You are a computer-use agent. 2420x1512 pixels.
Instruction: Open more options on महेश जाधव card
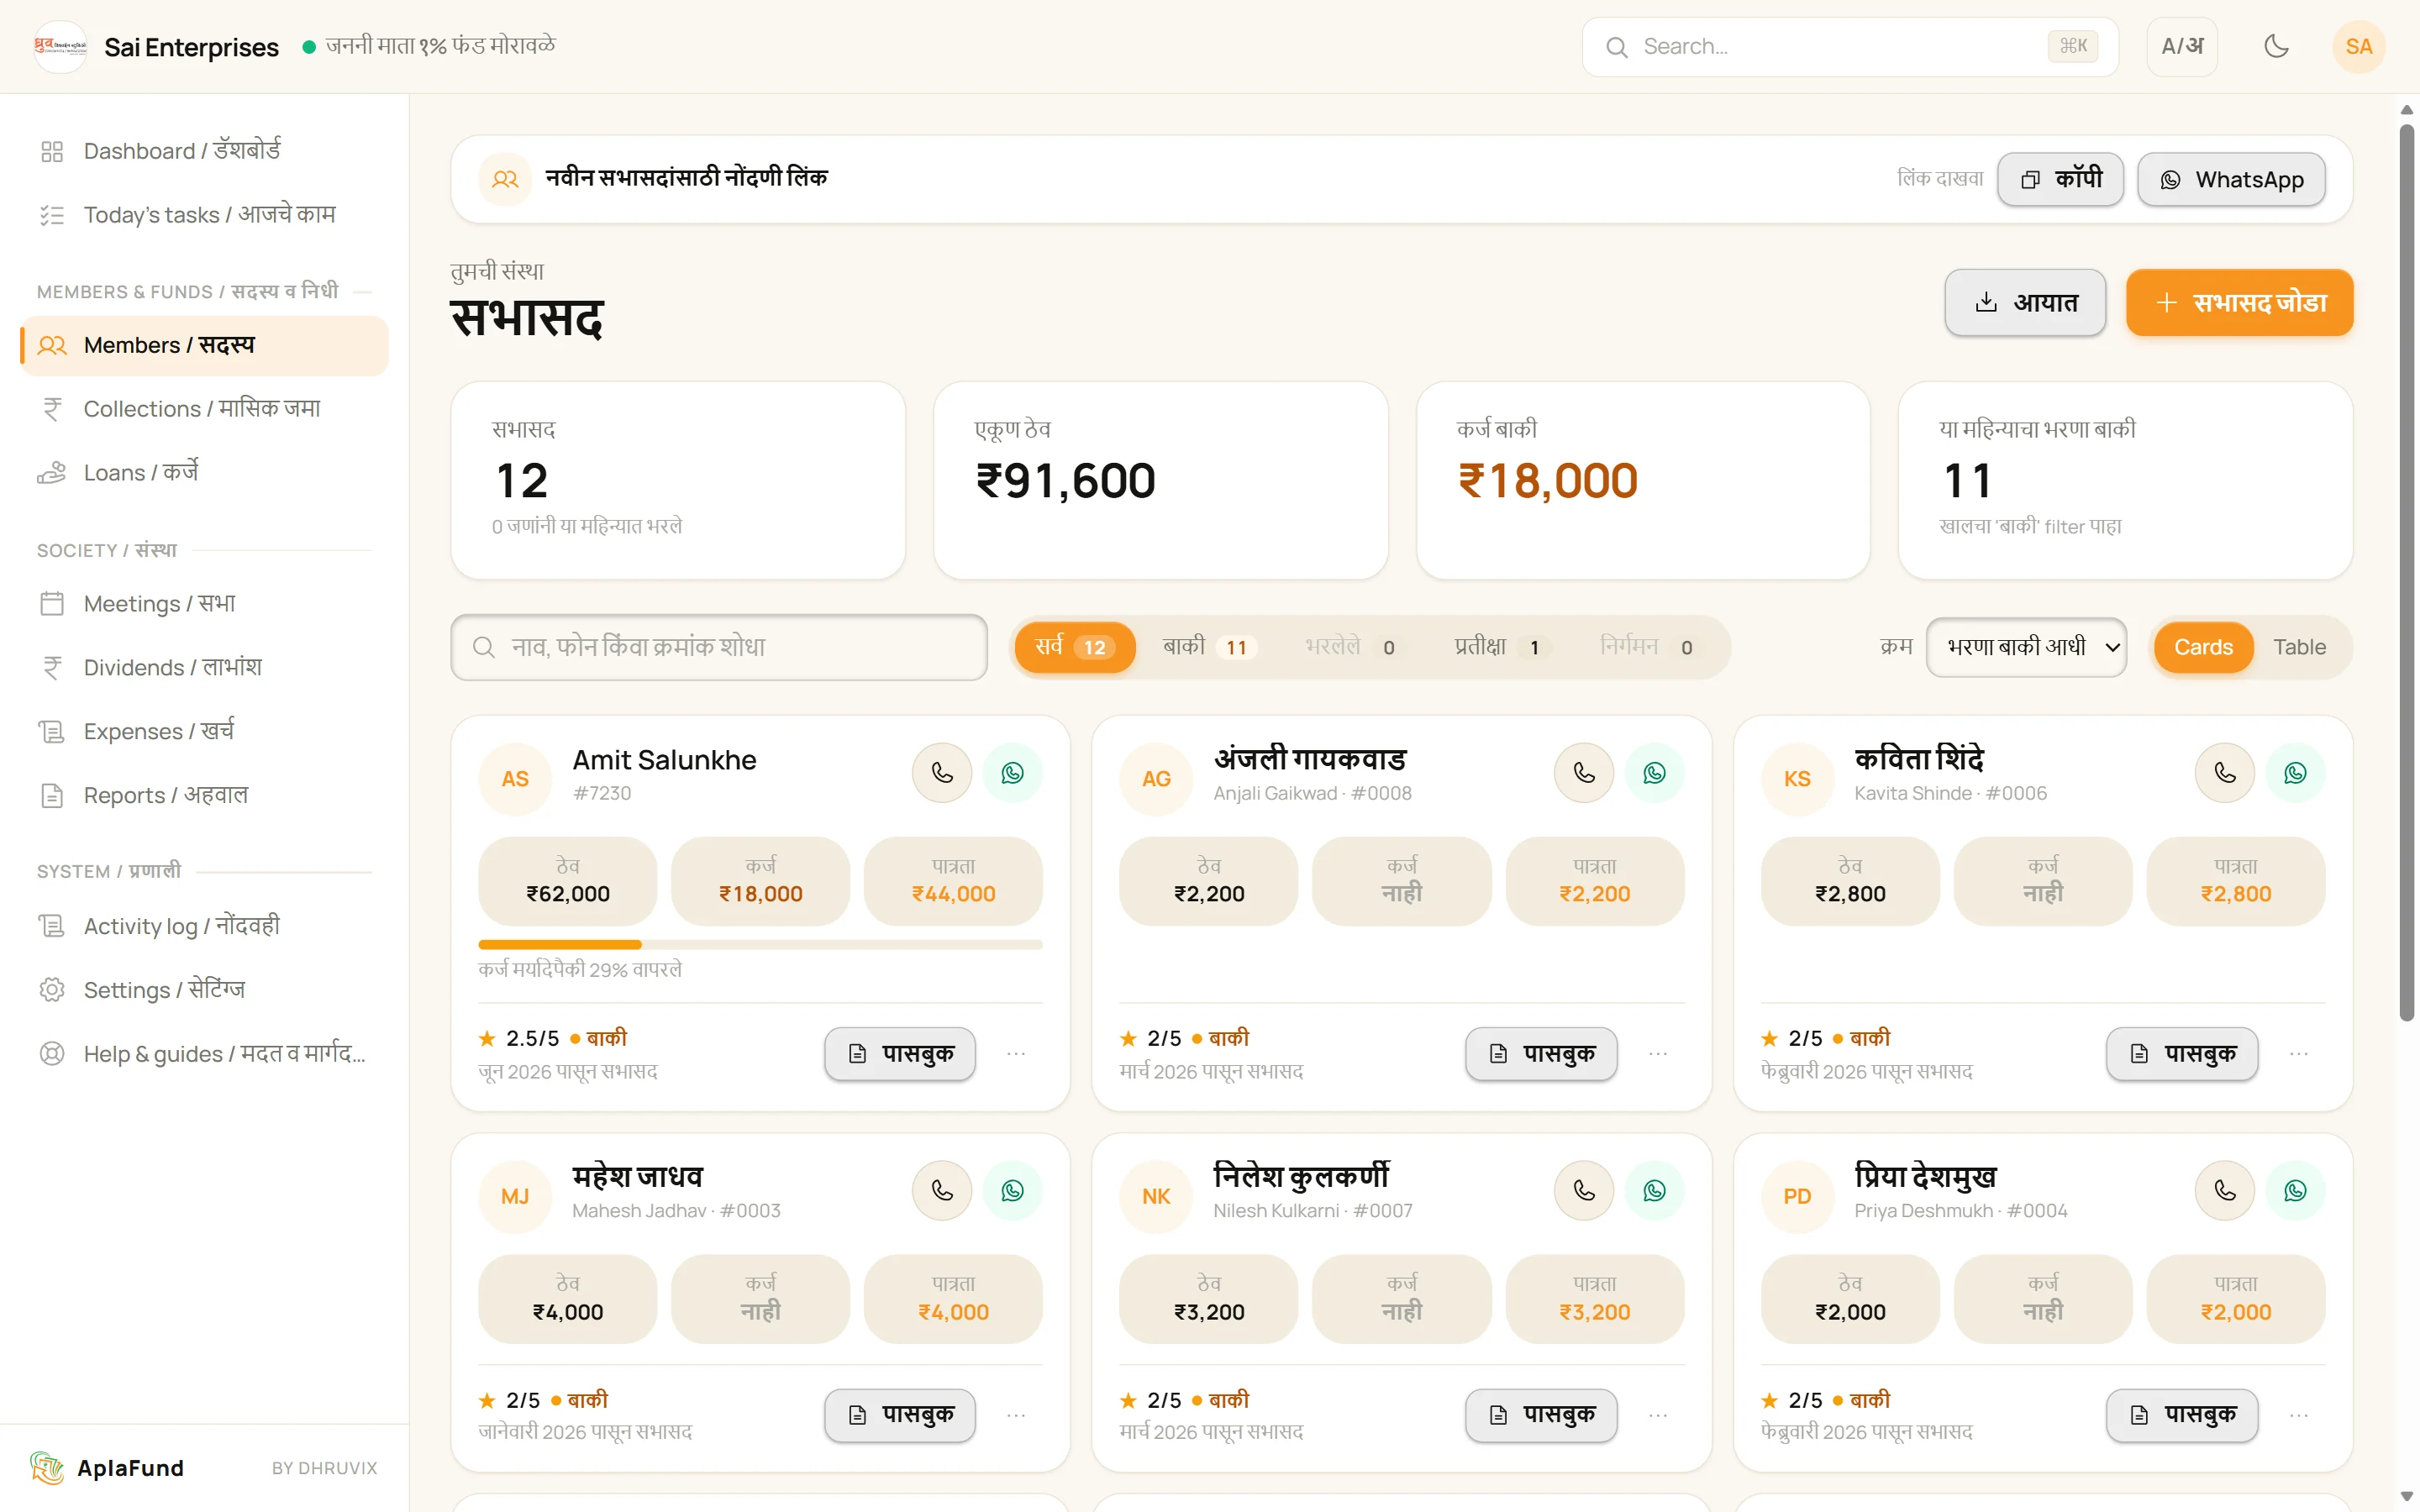pyautogui.click(x=1016, y=1415)
